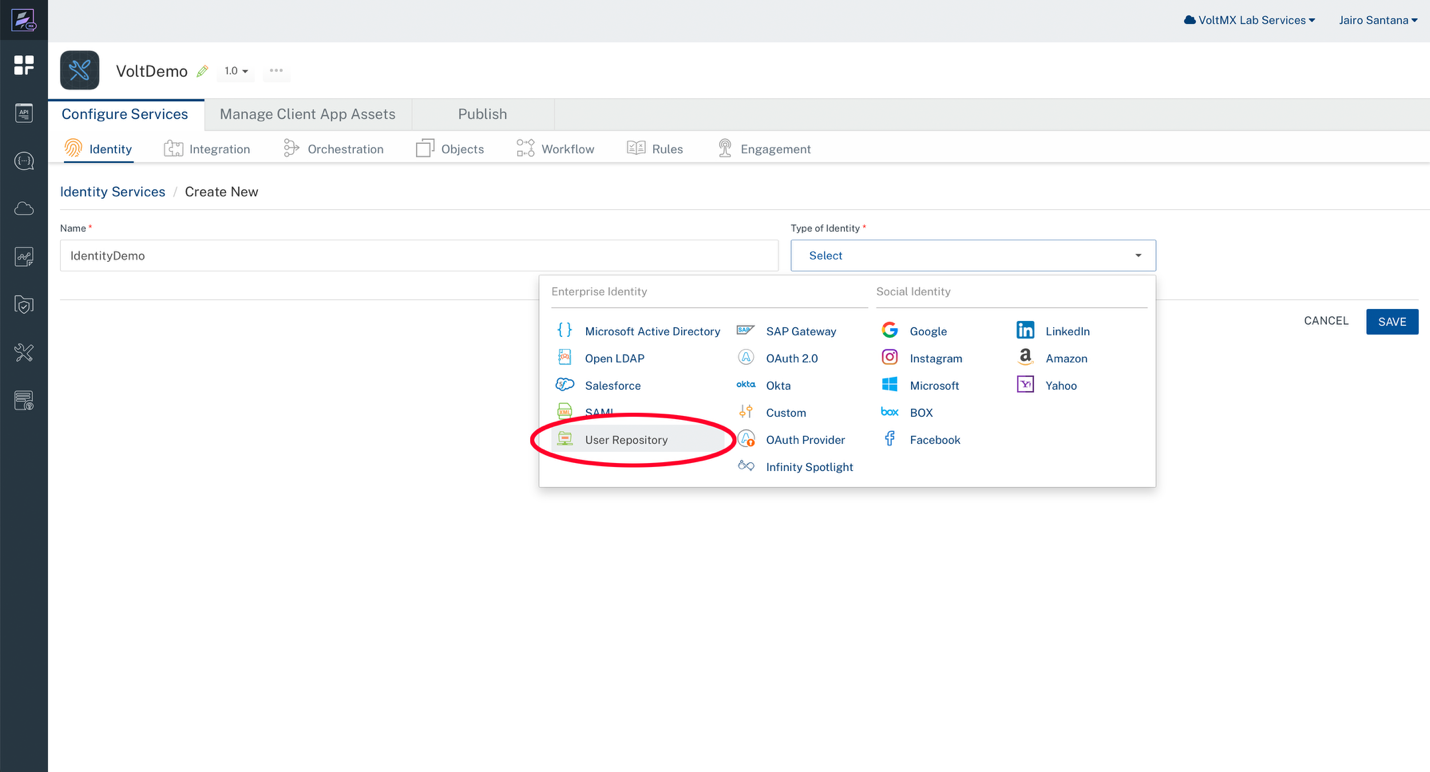The width and height of the screenshot is (1430, 772).
Task: Open the bottom card-style sidebar icon
Action: [24, 401]
